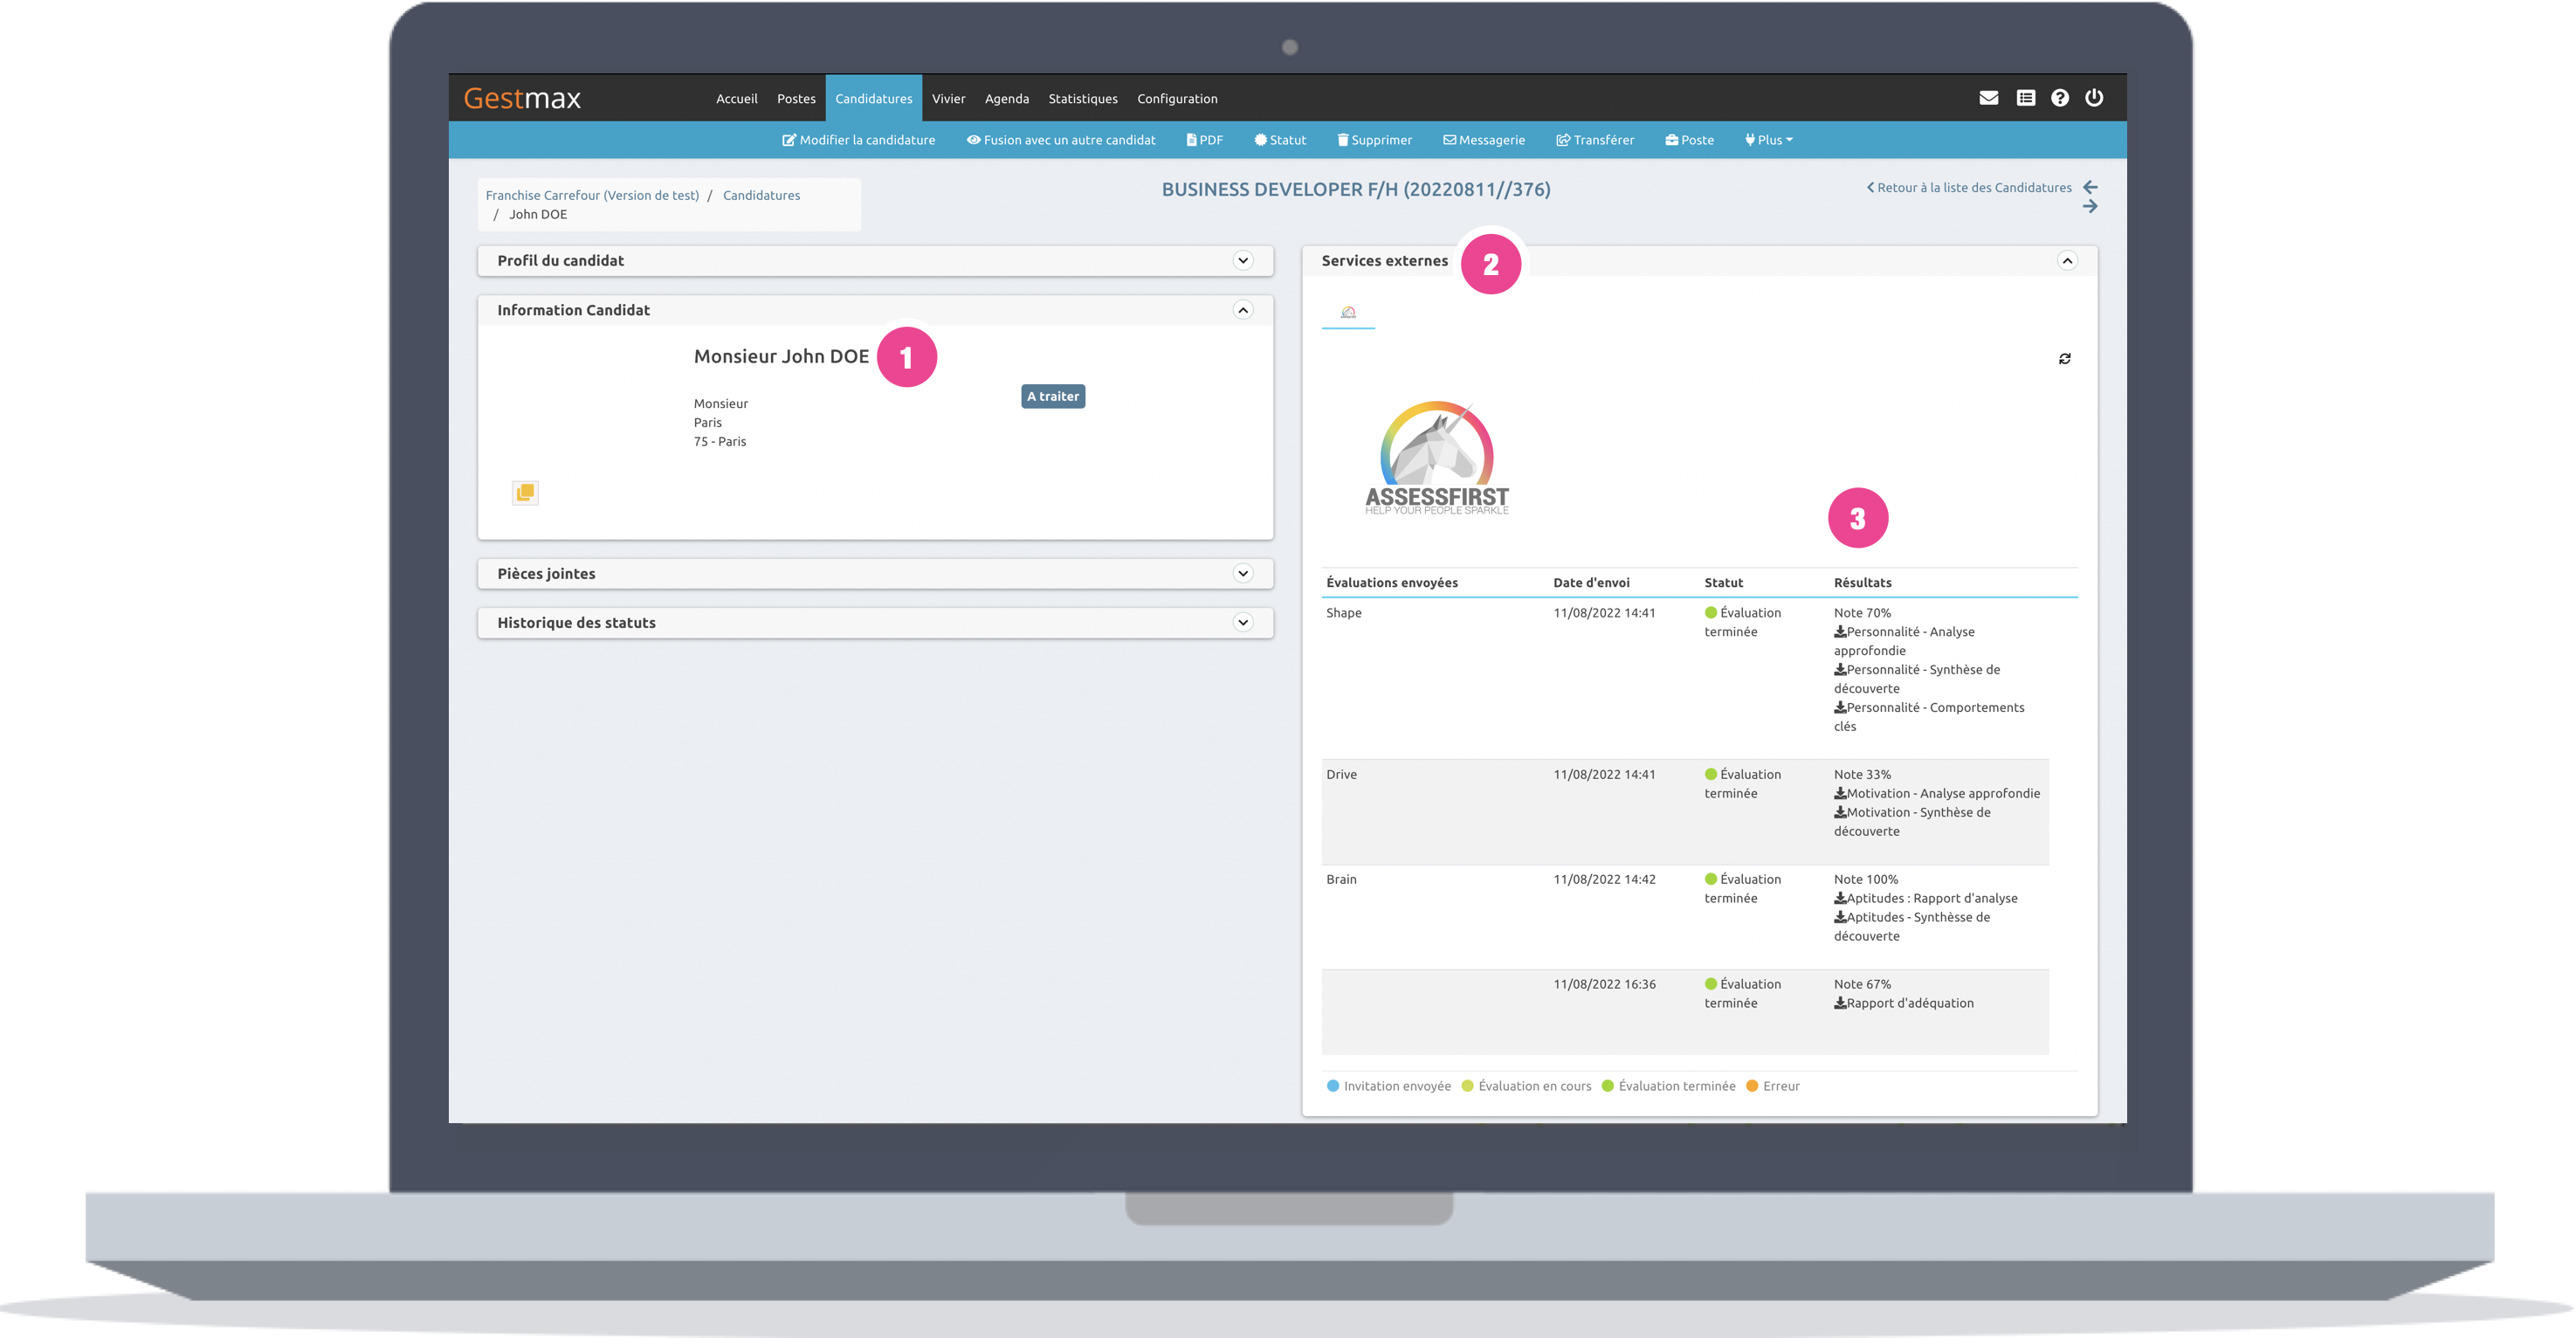This screenshot has width=2576, height=1338.
Task: Go to previous candidate with left arrow
Action: [x=2089, y=187]
